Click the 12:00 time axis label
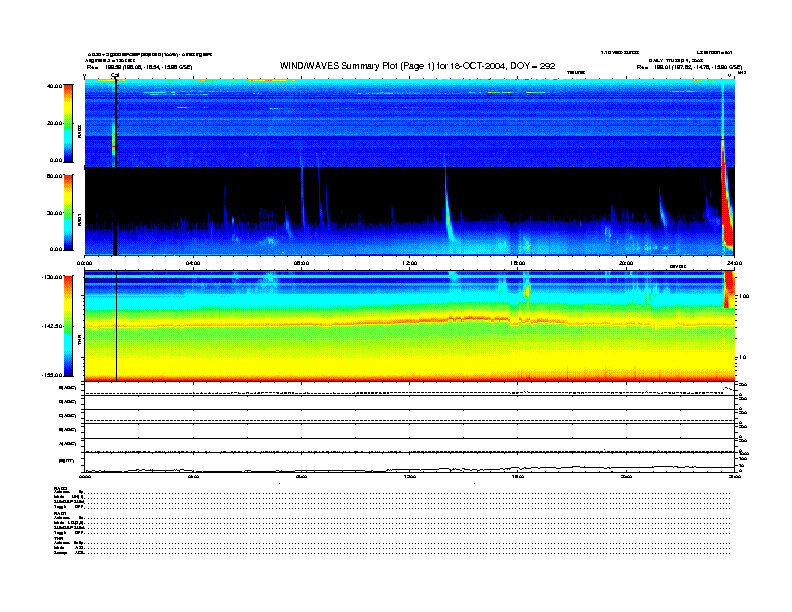Viewport: 792px width, 612px height. coord(409,263)
